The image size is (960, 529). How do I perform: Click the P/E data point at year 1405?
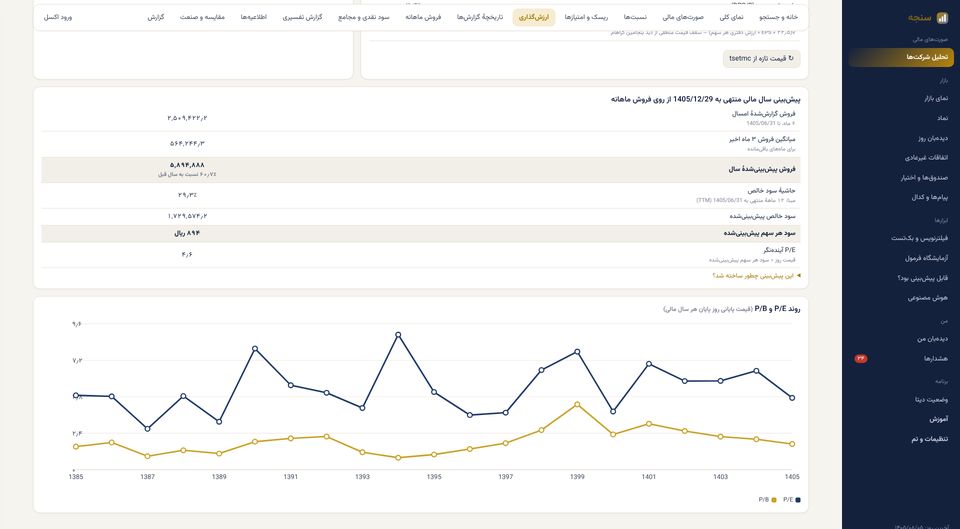coord(792,398)
